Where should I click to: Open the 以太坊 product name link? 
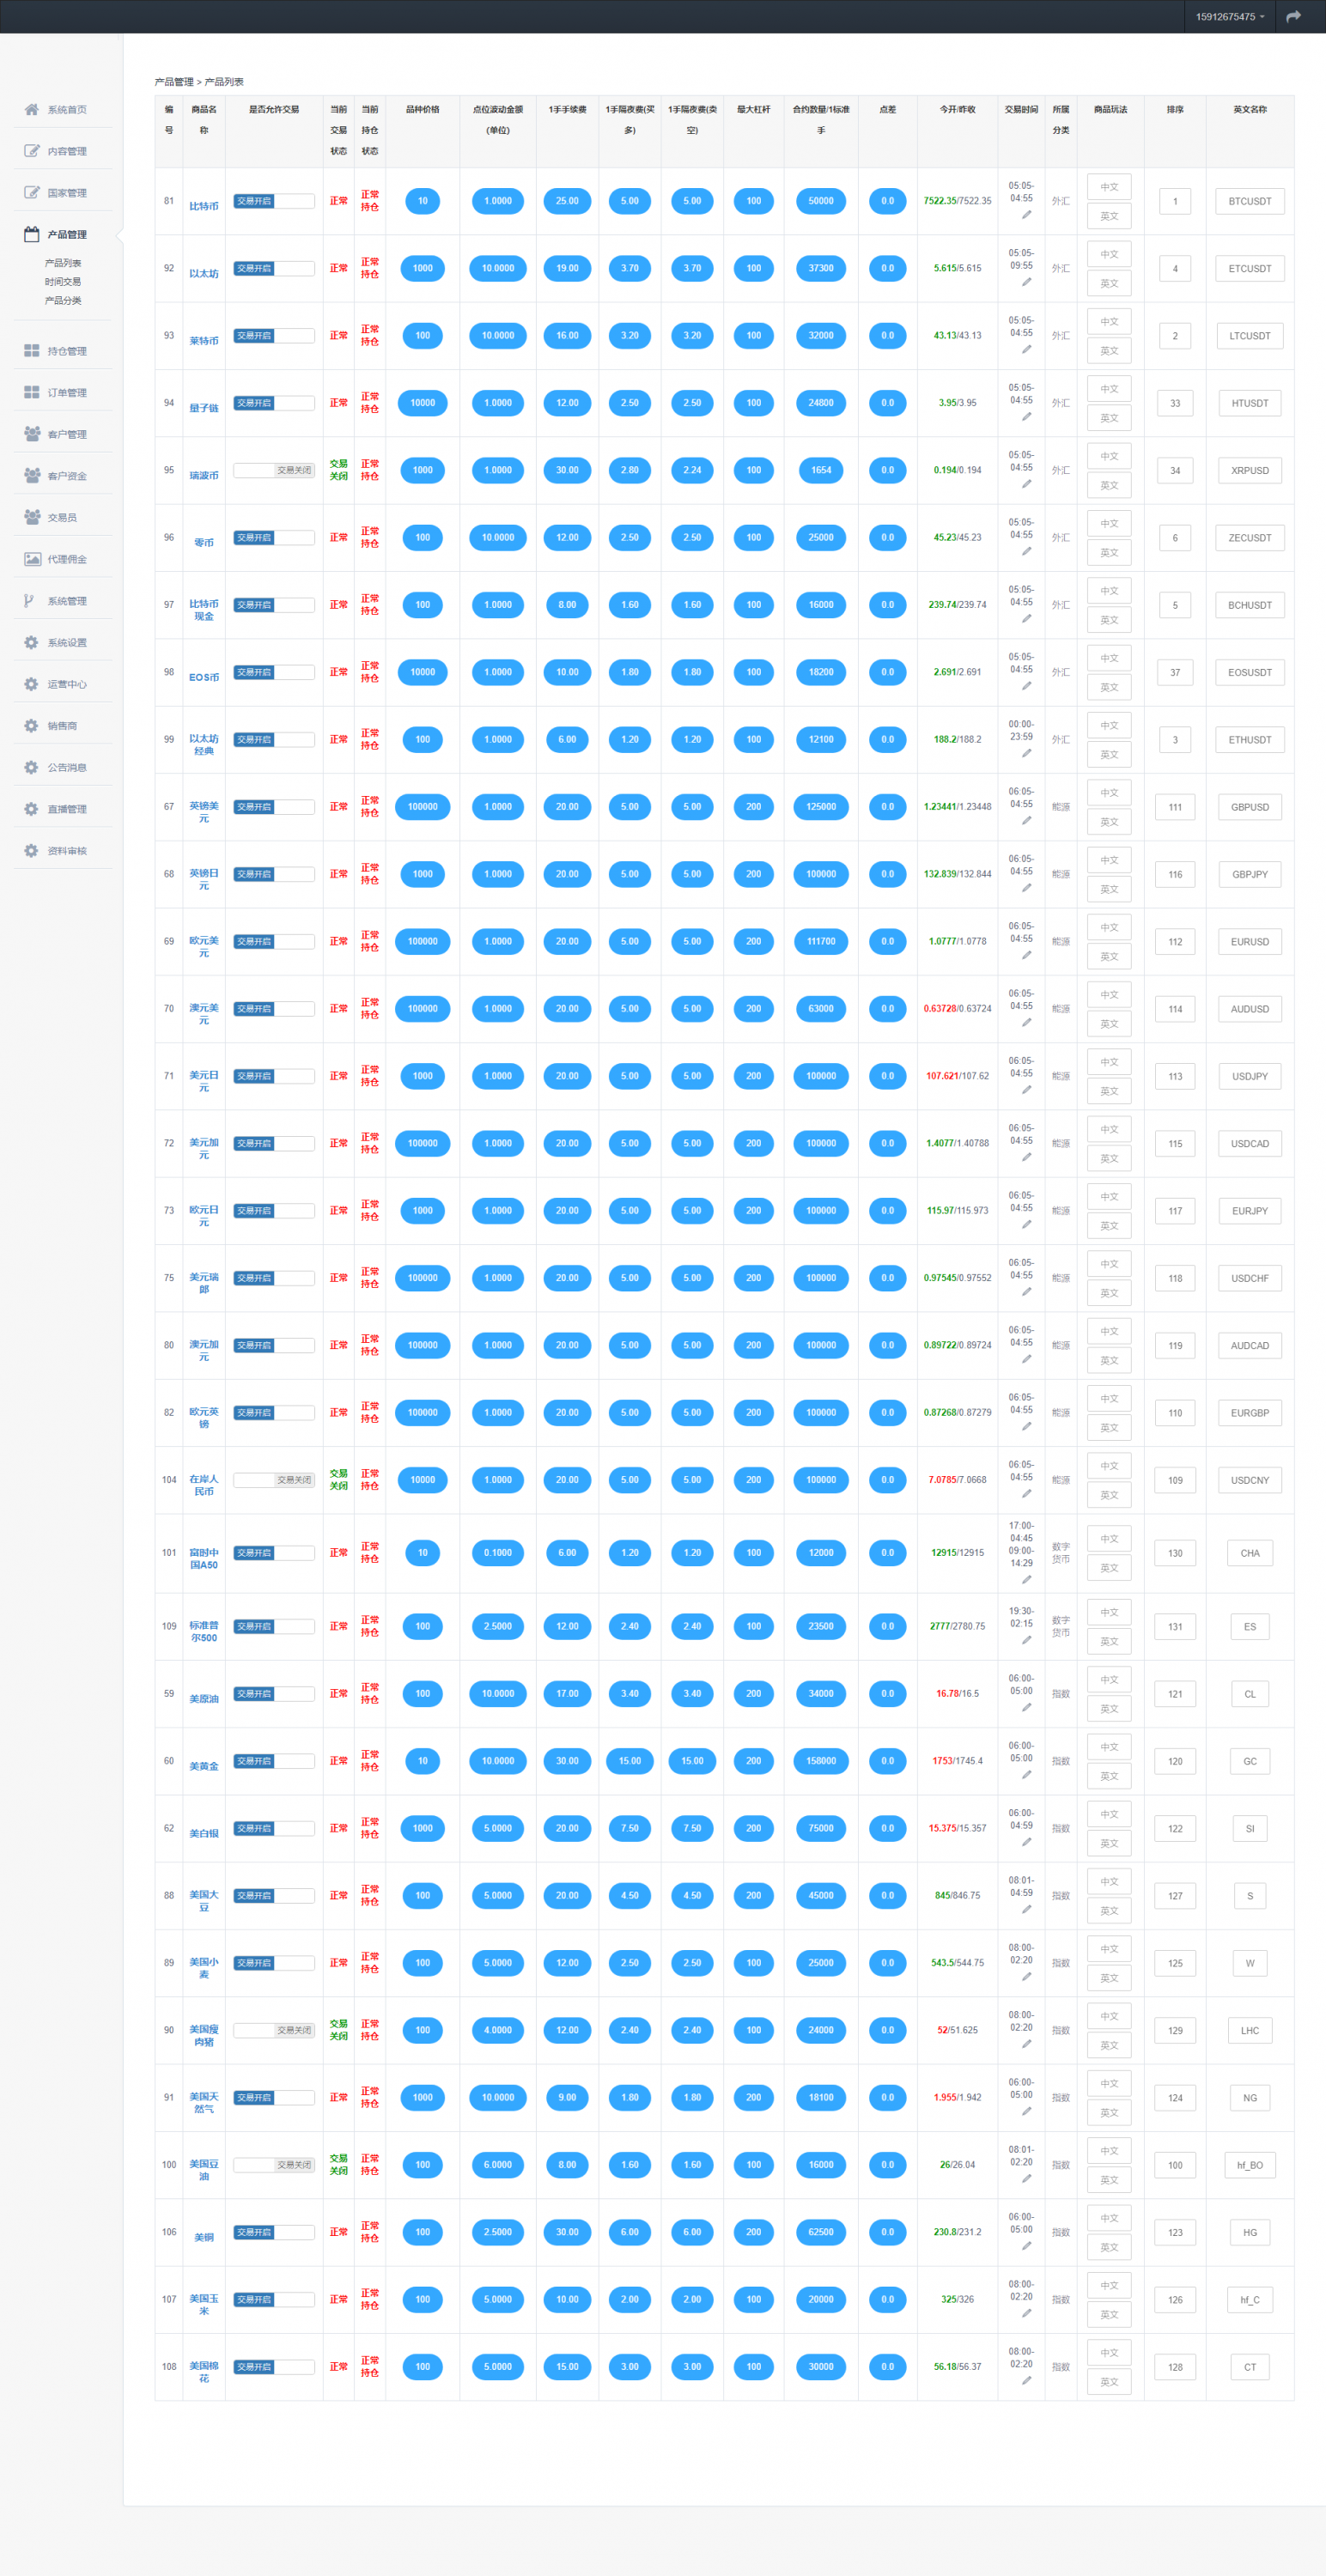[x=203, y=273]
